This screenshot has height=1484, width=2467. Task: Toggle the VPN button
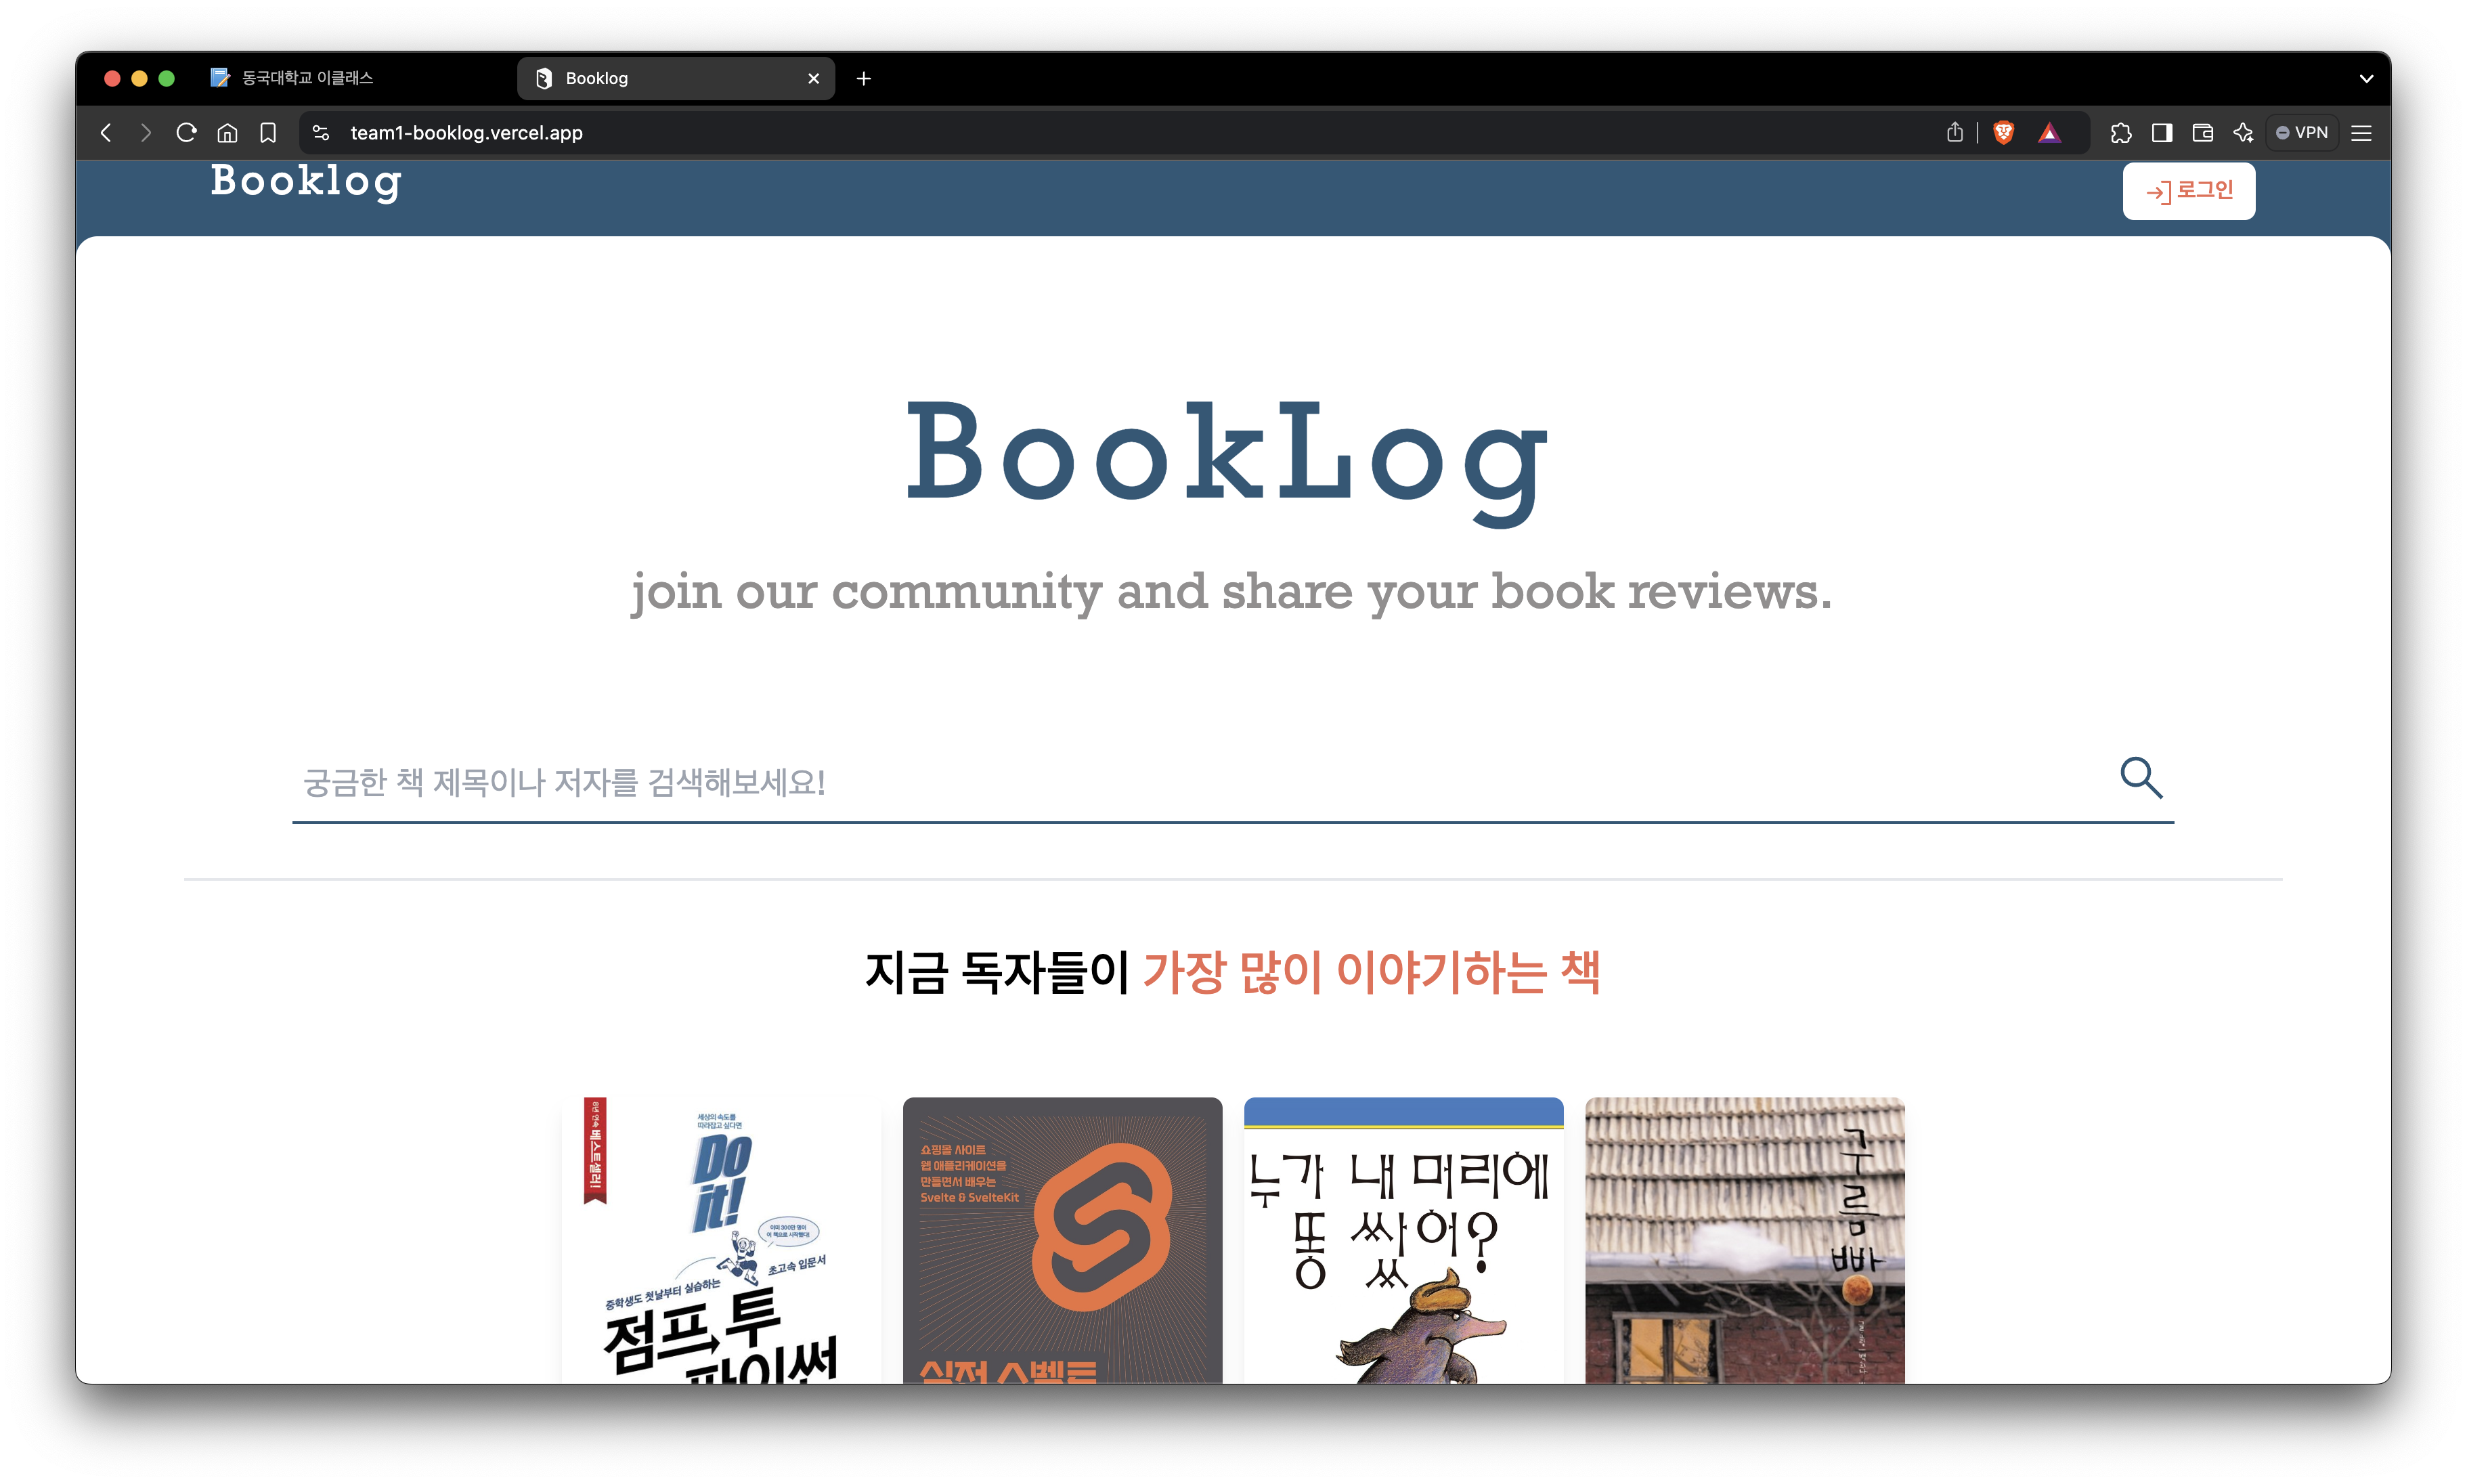tap(2302, 133)
